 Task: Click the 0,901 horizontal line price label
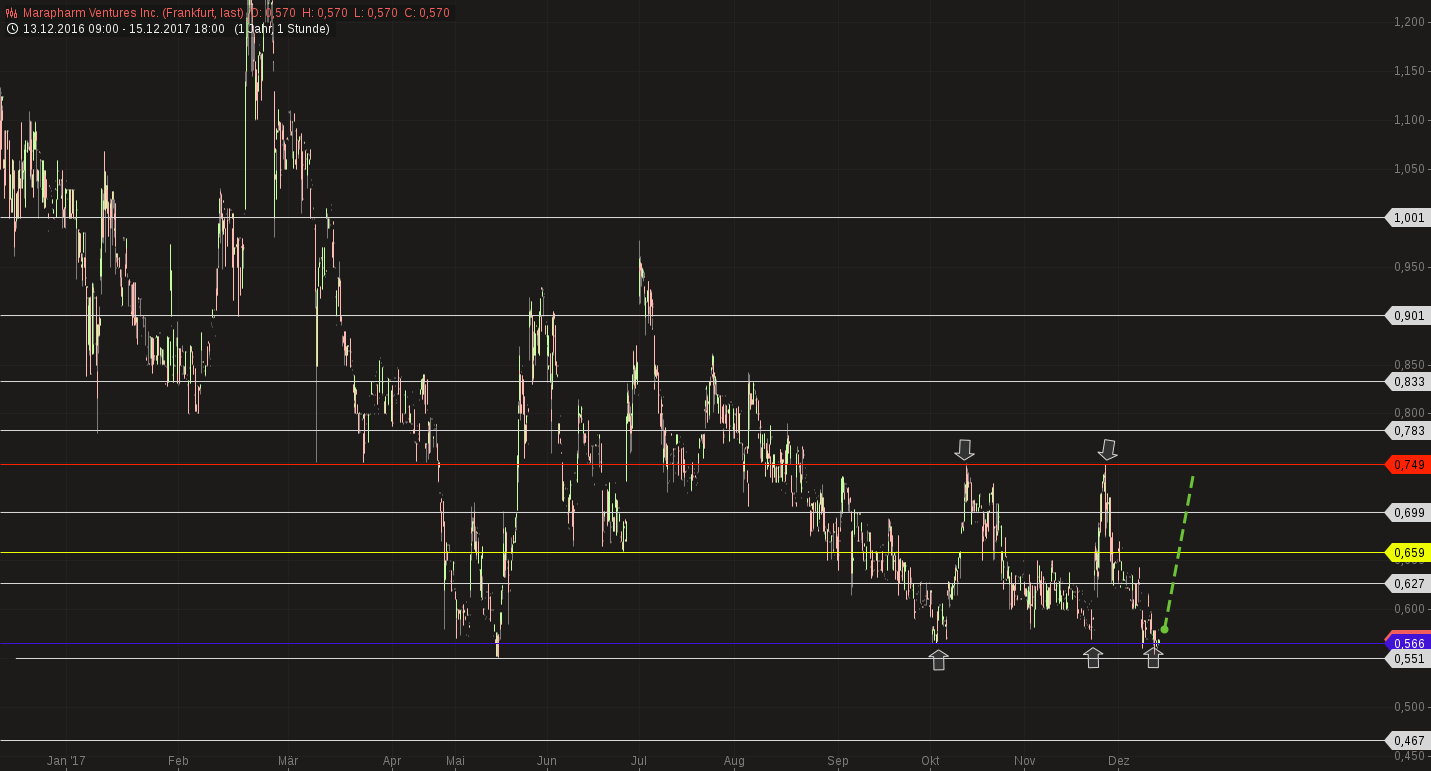(x=1408, y=315)
